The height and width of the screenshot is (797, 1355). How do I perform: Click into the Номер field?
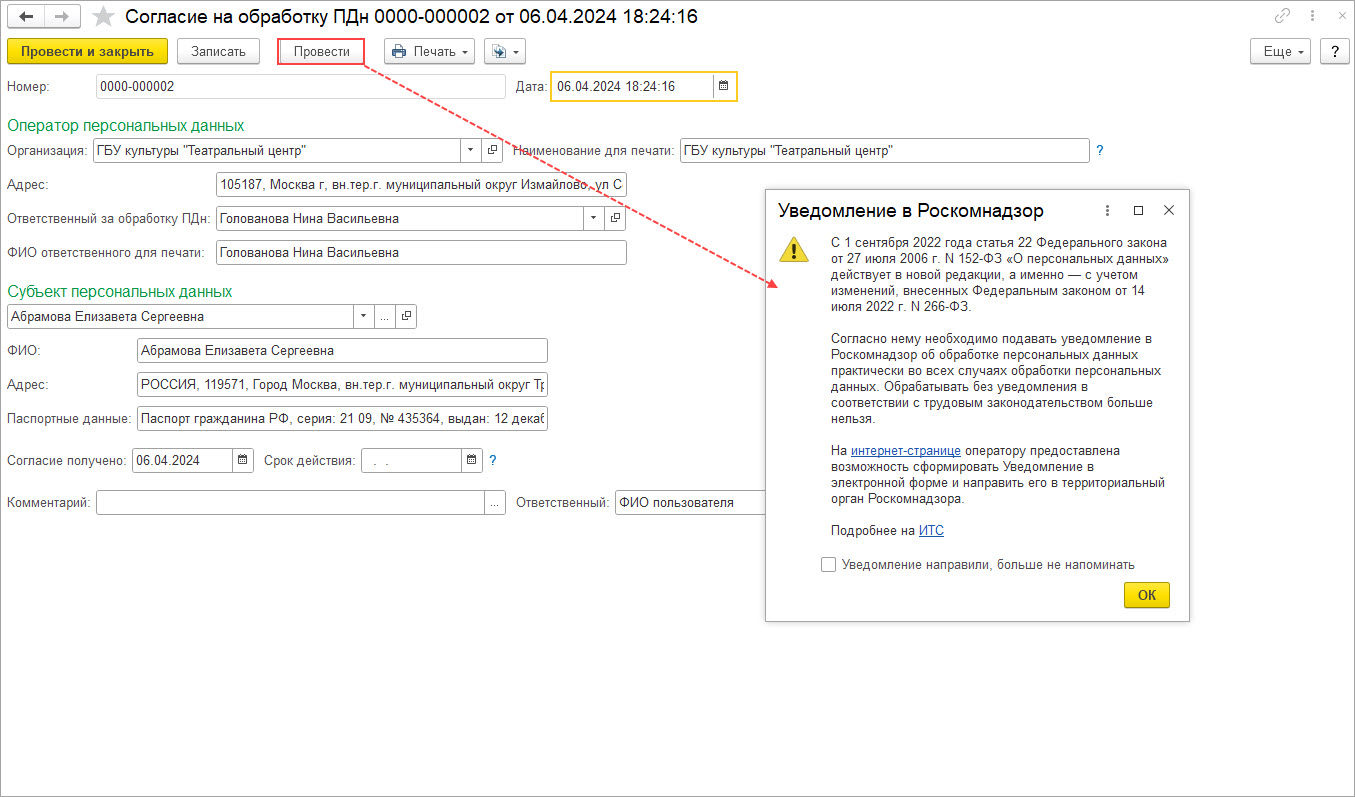click(301, 87)
